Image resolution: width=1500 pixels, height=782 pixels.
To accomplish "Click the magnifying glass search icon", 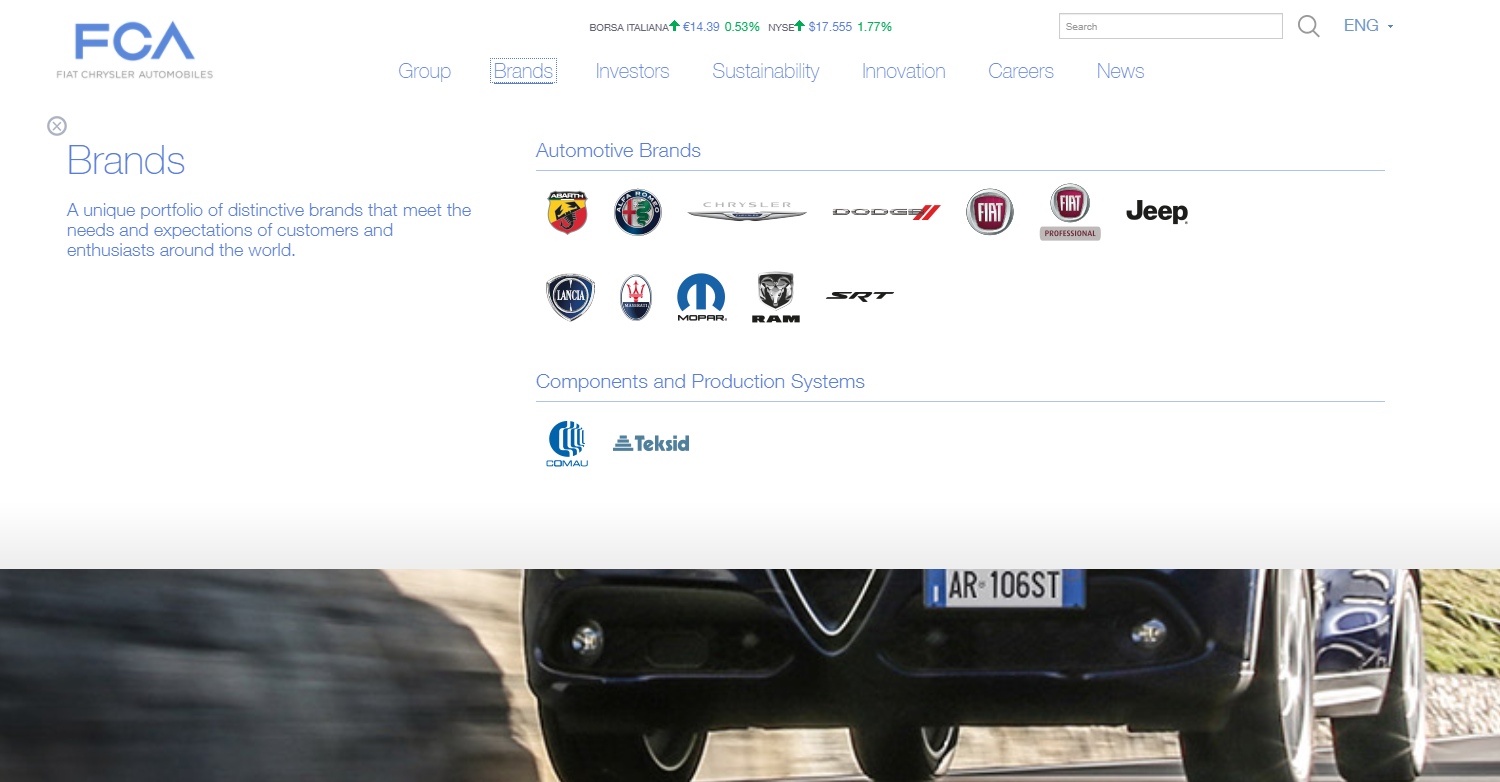I will point(1308,26).
